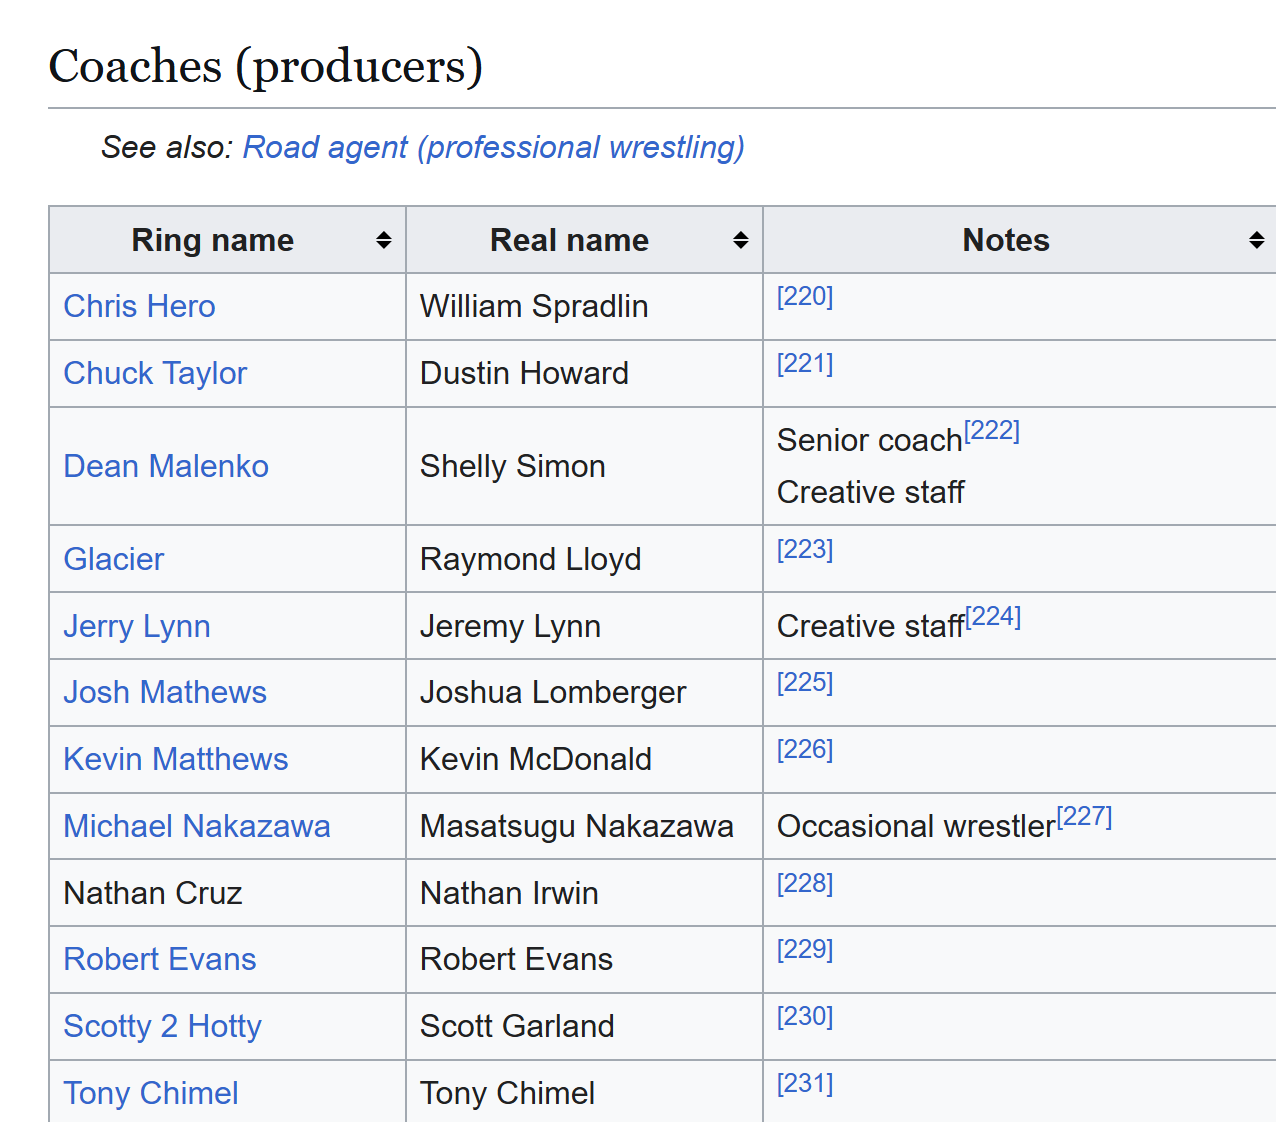
Task: Click the Scott Garland cell
Action: [x=584, y=1026]
